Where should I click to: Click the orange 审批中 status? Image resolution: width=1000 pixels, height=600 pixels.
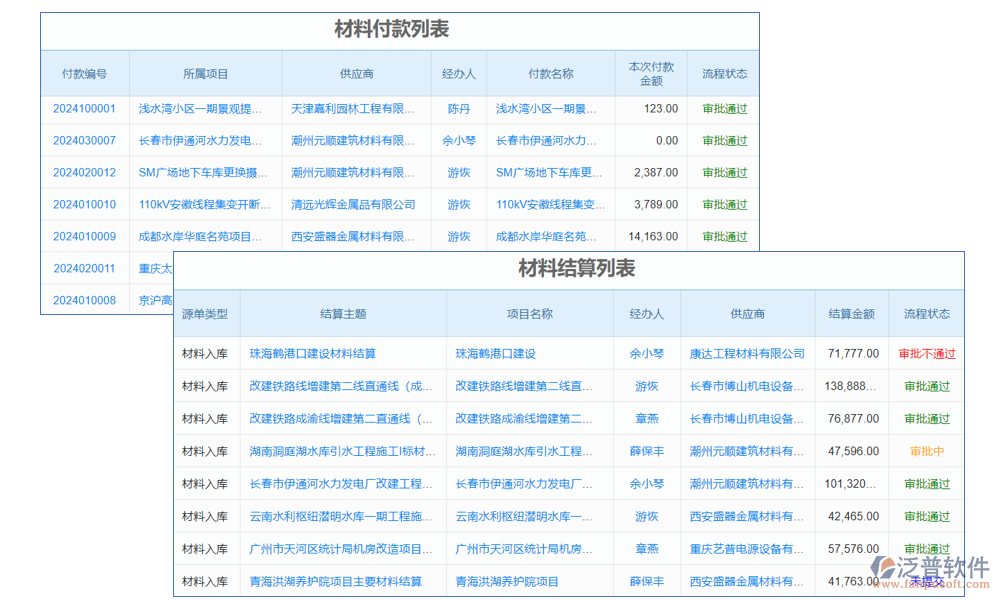click(926, 451)
